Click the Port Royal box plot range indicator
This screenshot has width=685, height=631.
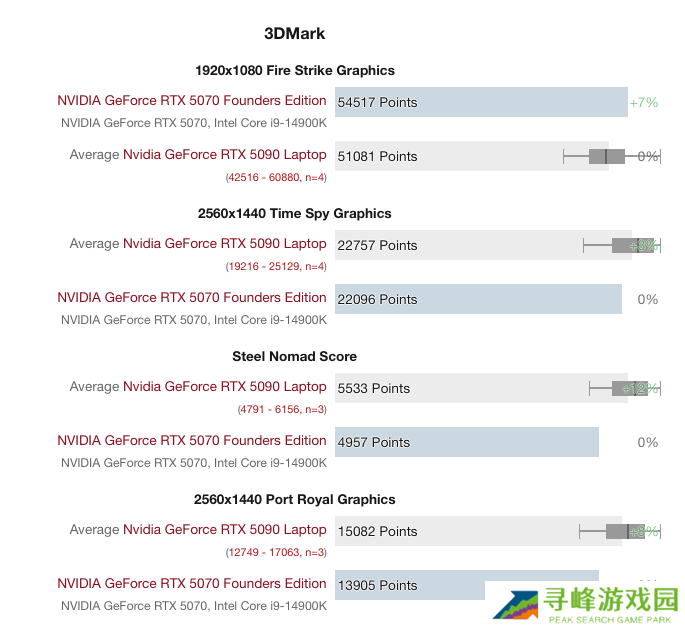pos(620,531)
